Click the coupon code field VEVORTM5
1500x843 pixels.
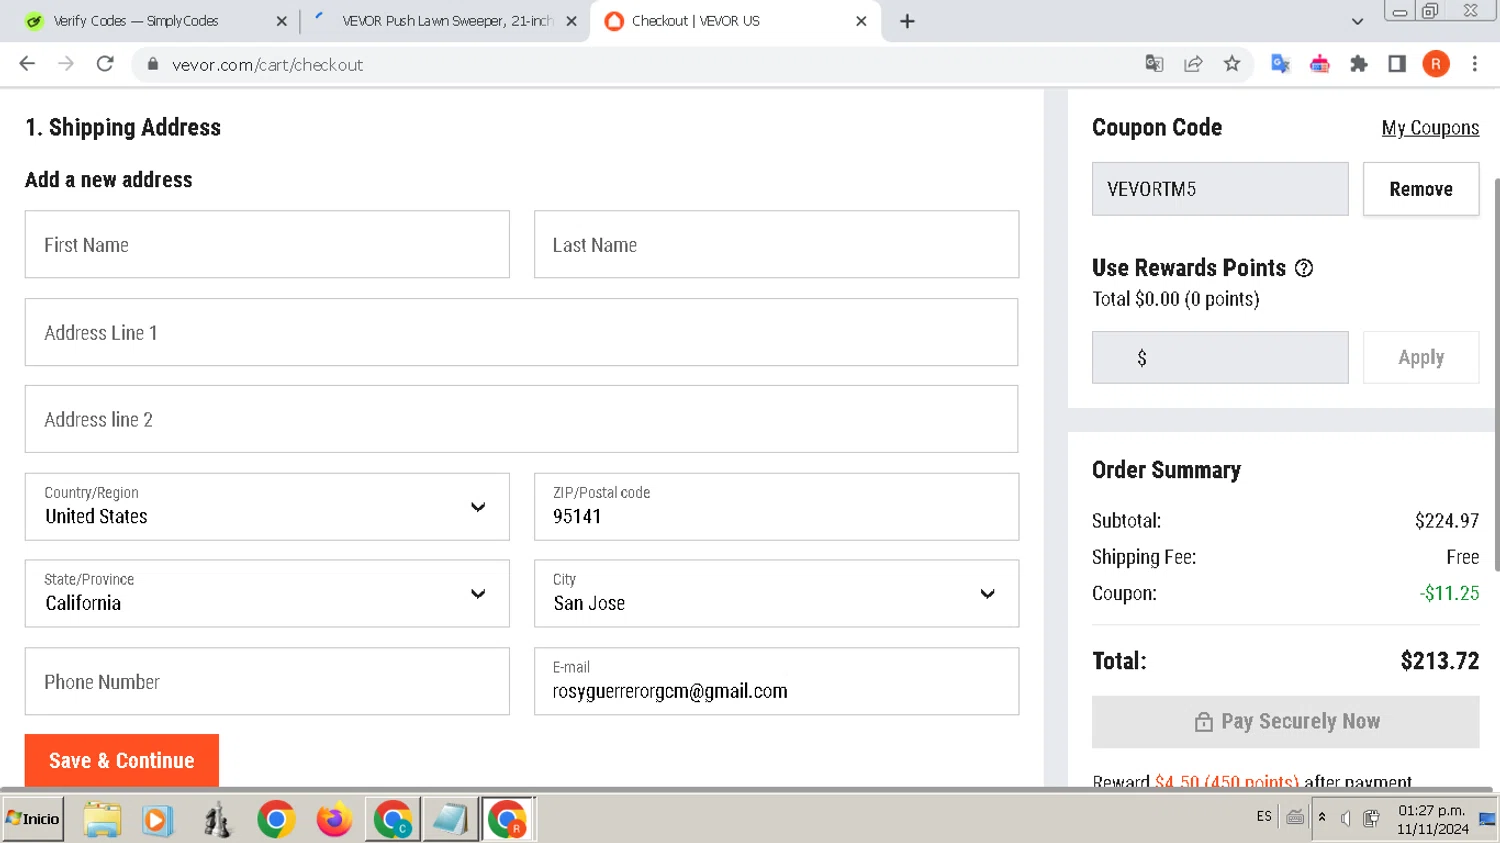(x=1220, y=189)
